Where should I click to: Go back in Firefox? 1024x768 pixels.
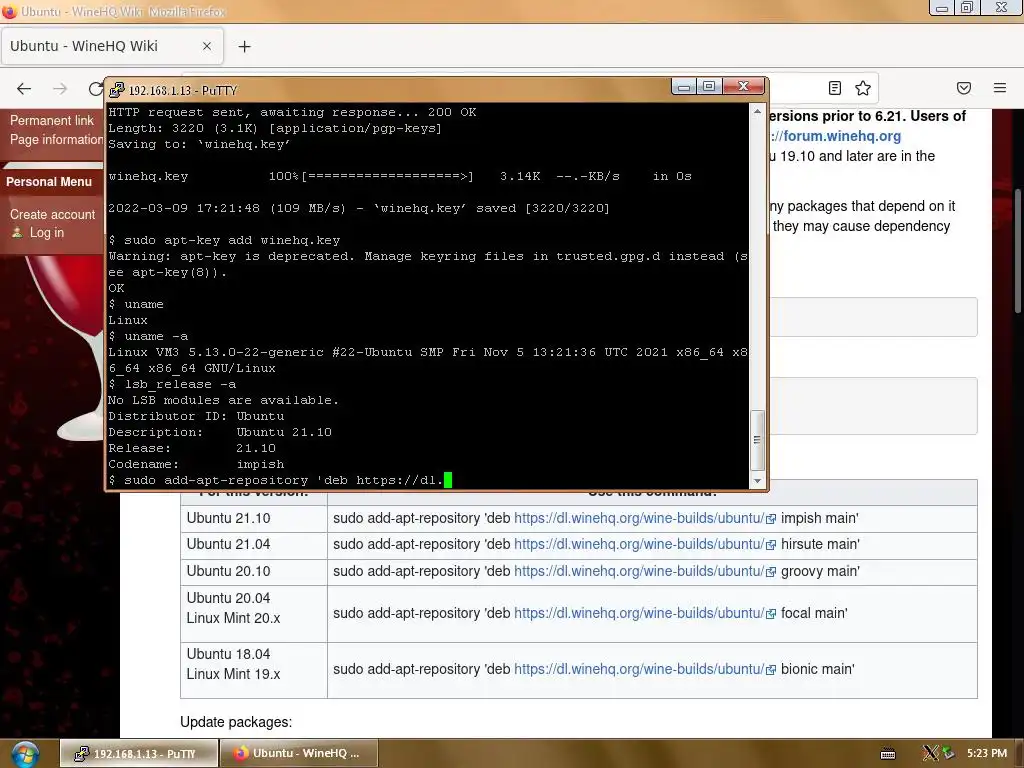point(24,88)
